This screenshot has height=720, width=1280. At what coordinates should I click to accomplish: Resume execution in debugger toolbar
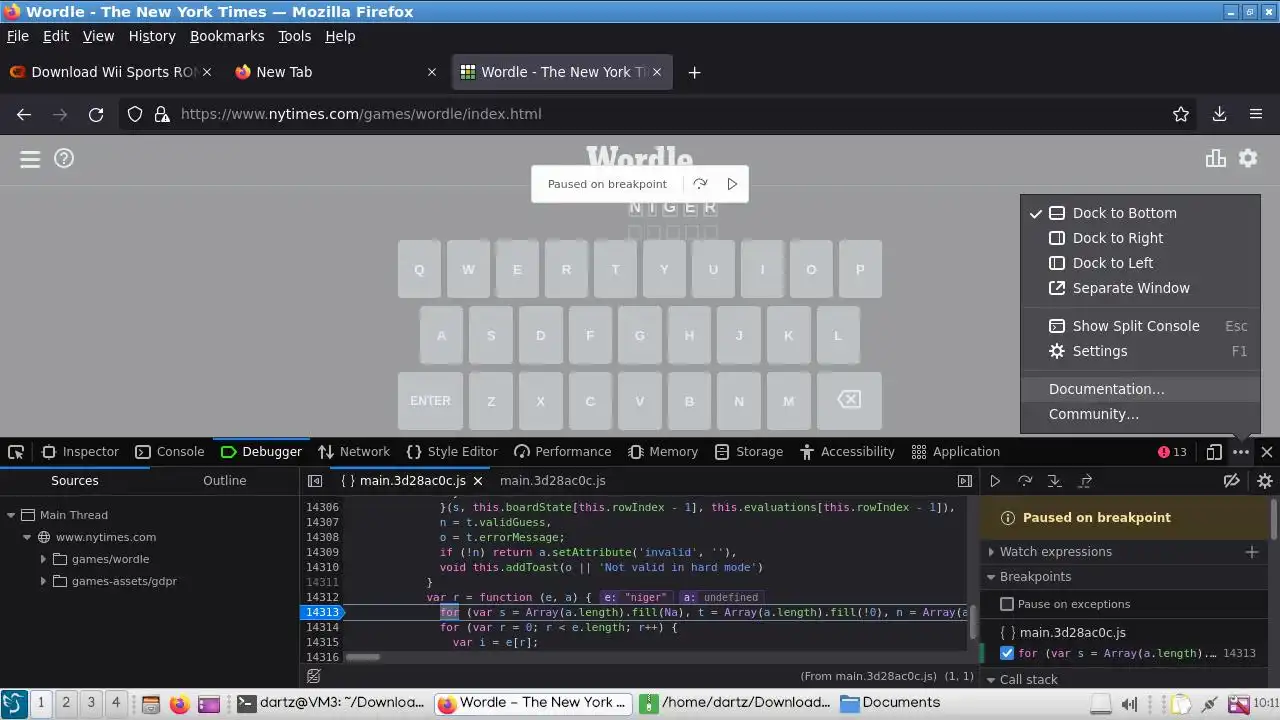click(x=995, y=481)
